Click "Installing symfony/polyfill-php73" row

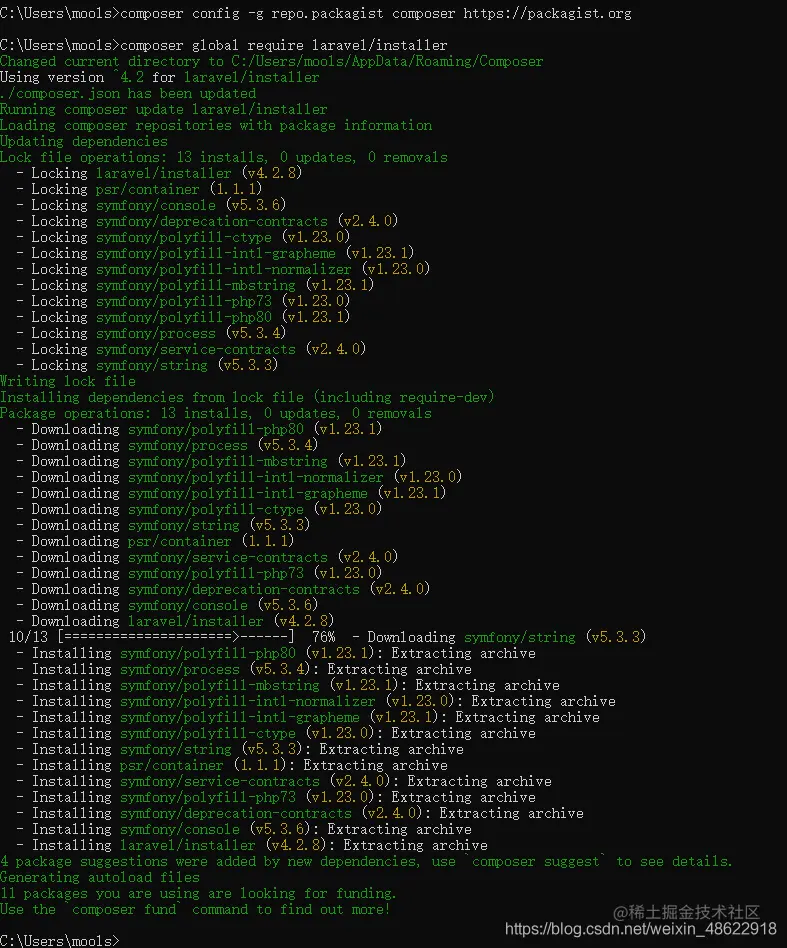click(276, 797)
